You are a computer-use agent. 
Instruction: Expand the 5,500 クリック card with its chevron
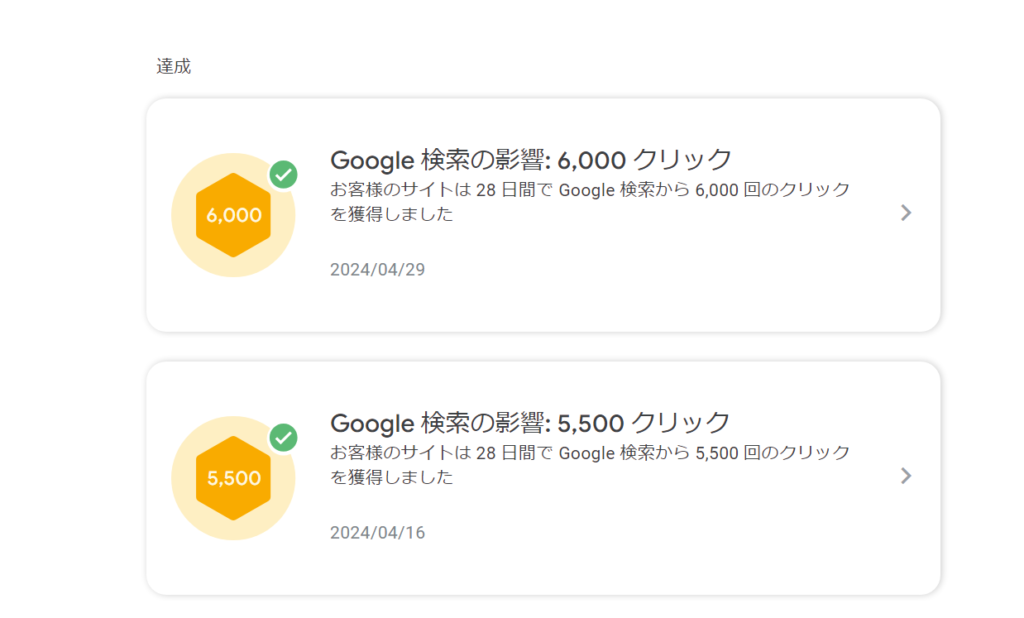(906, 475)
